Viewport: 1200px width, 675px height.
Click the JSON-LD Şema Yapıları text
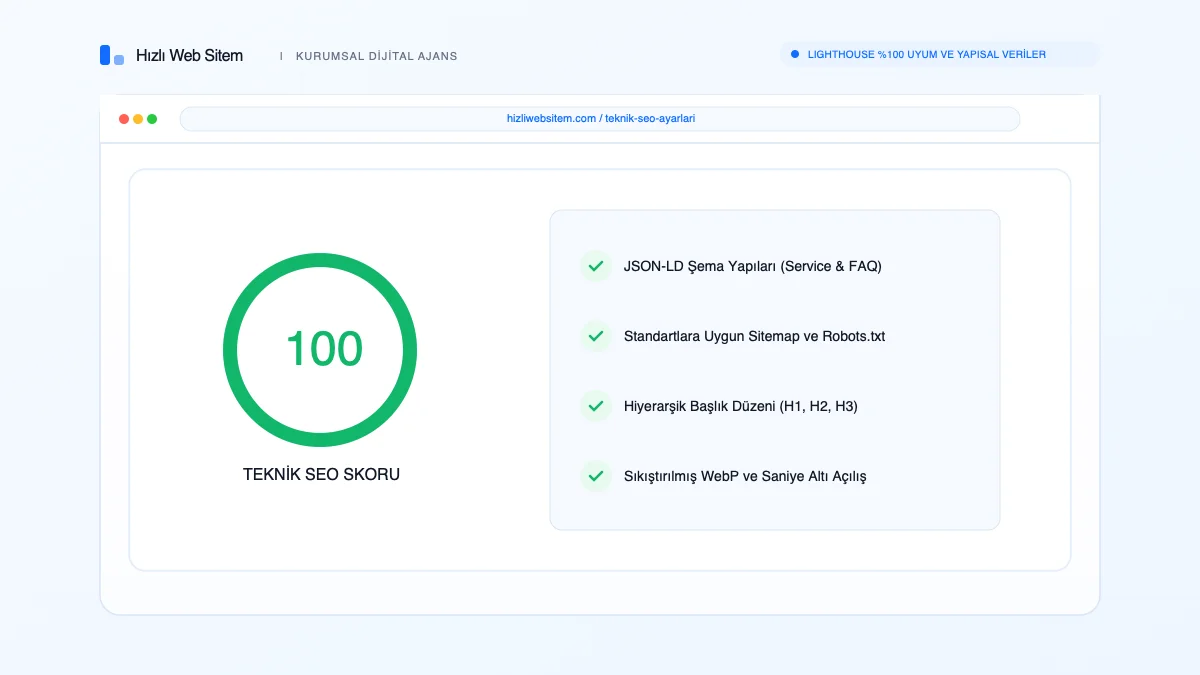pyautogui.click(x=753, y=266)
